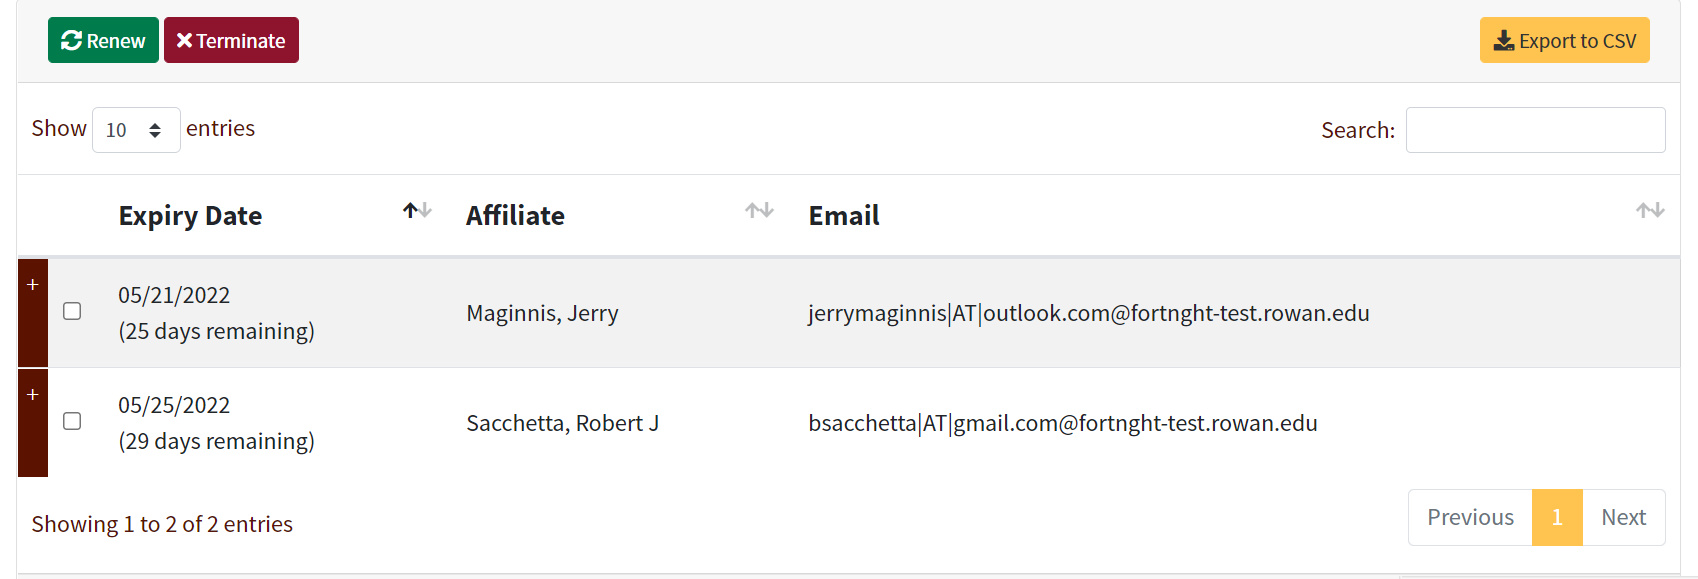Select the 05/25/2022 expiry date cell
Image resolution: width=1698 pixels, height=579 pixels.
click(174, 405)
